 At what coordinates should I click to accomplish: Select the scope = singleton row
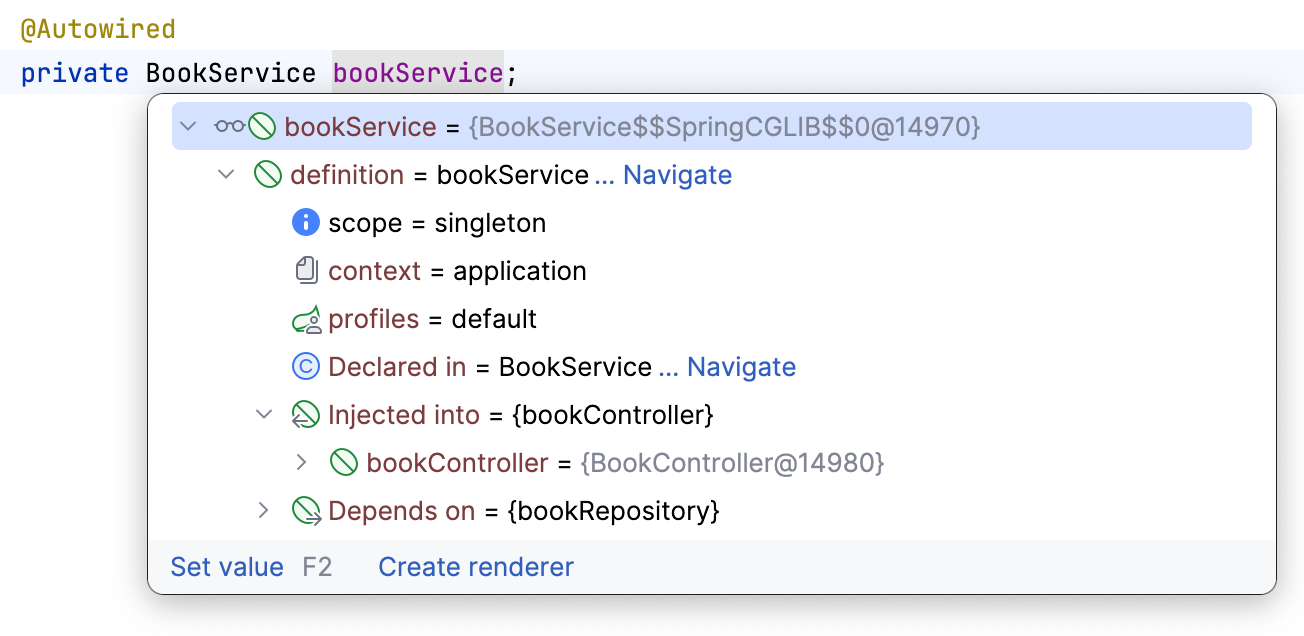click(437, 223)
